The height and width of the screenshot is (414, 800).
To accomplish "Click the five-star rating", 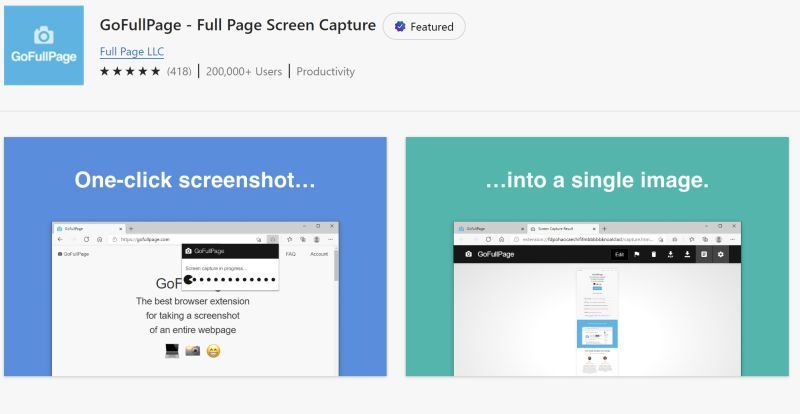I will 130,71.
